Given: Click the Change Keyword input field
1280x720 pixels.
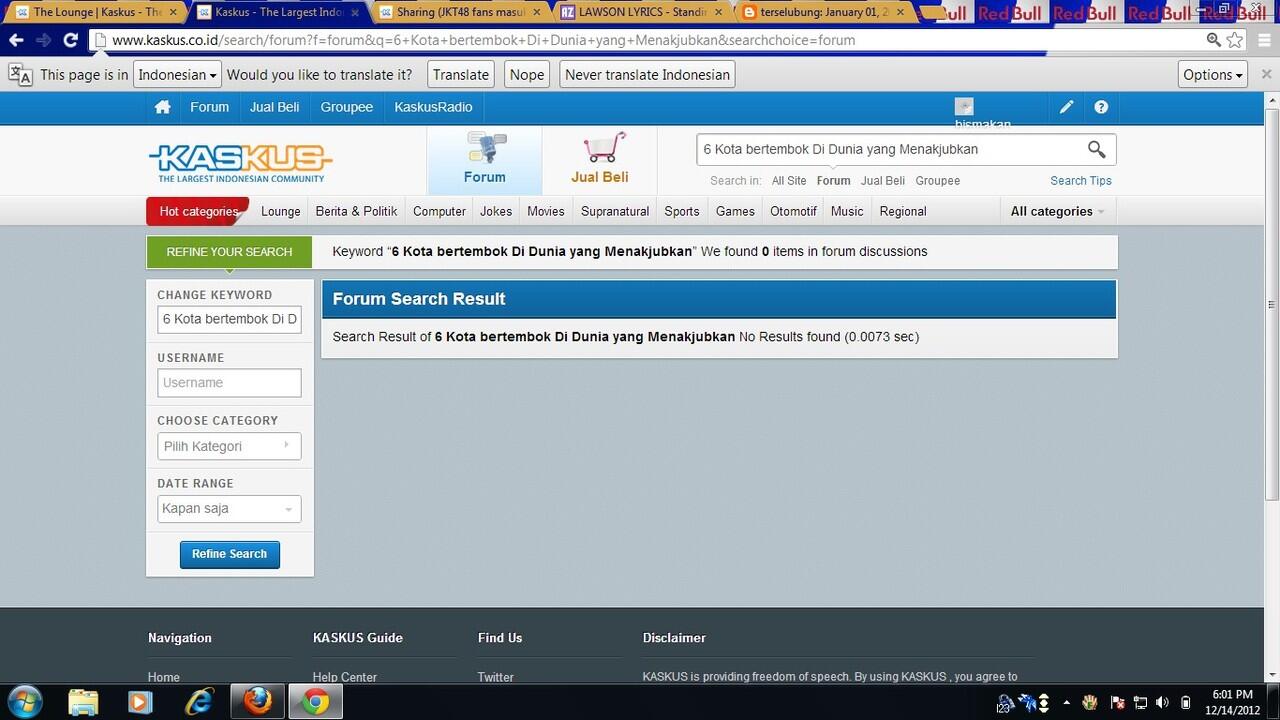Looking at the screenshot, I should 229,319.
